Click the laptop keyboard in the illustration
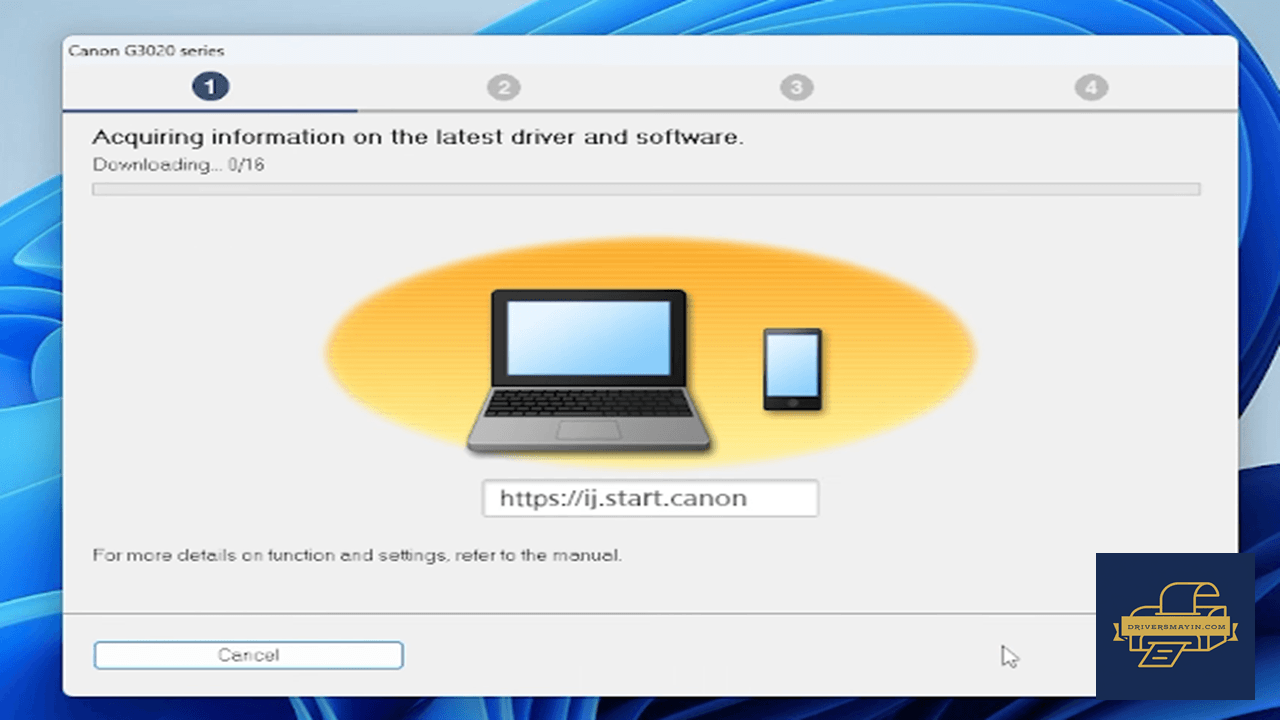 (x=586, y=404)
